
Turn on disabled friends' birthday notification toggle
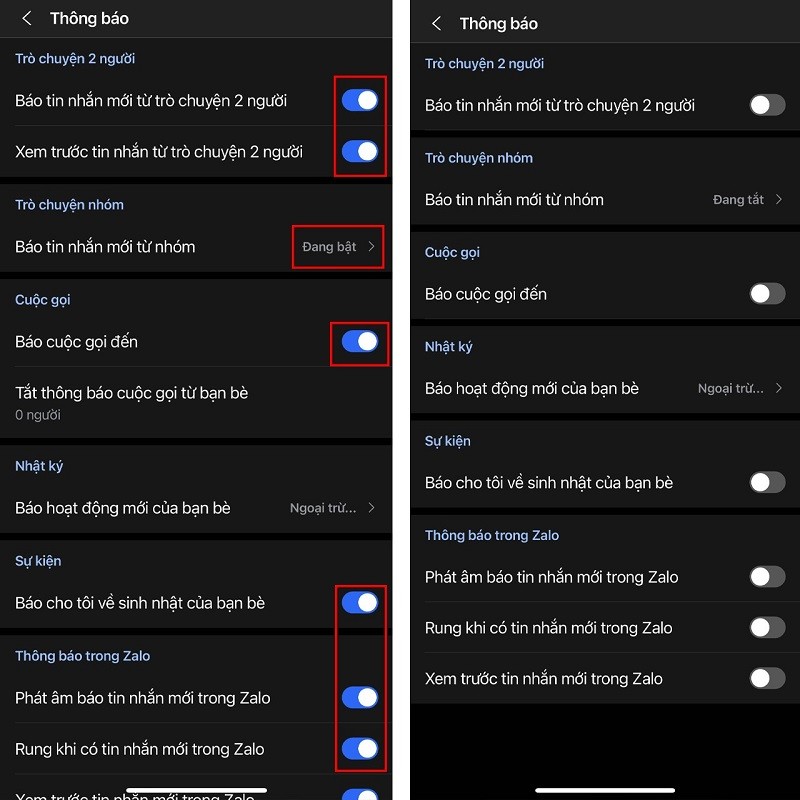pos(767,482)
